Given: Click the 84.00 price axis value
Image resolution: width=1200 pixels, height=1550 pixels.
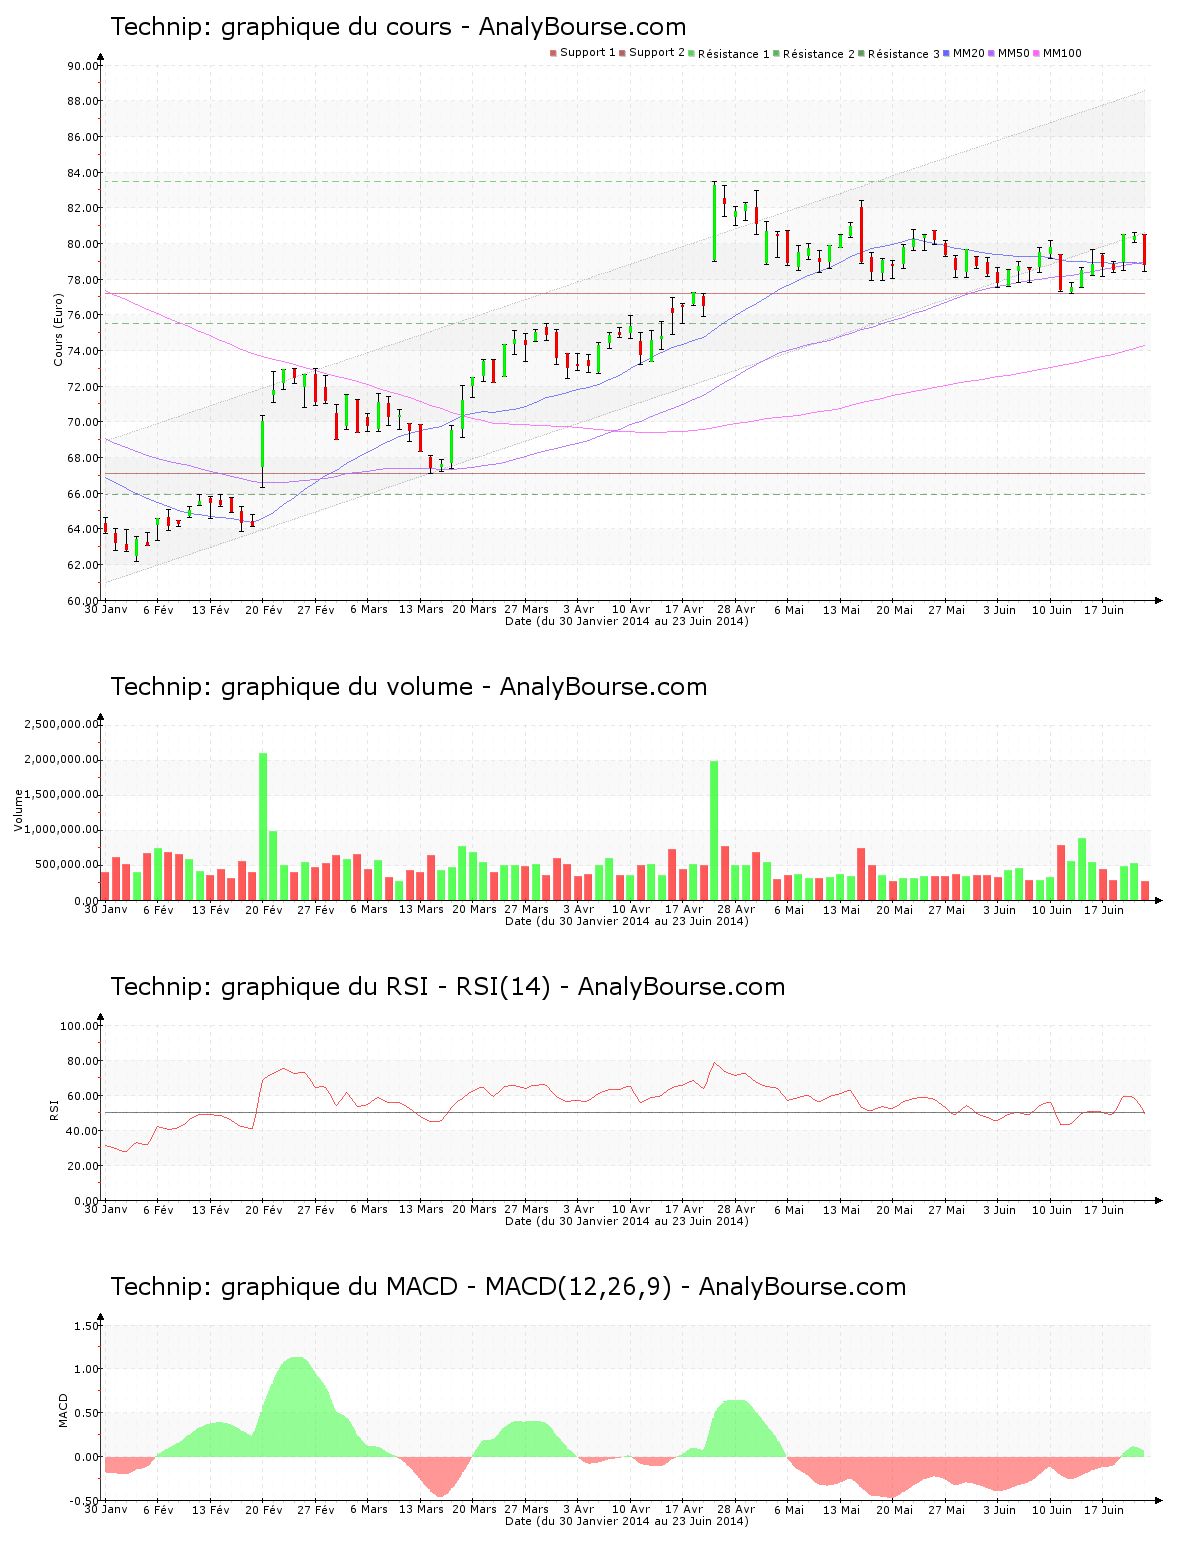Looking at the screenshot, I should coord(83,173).
